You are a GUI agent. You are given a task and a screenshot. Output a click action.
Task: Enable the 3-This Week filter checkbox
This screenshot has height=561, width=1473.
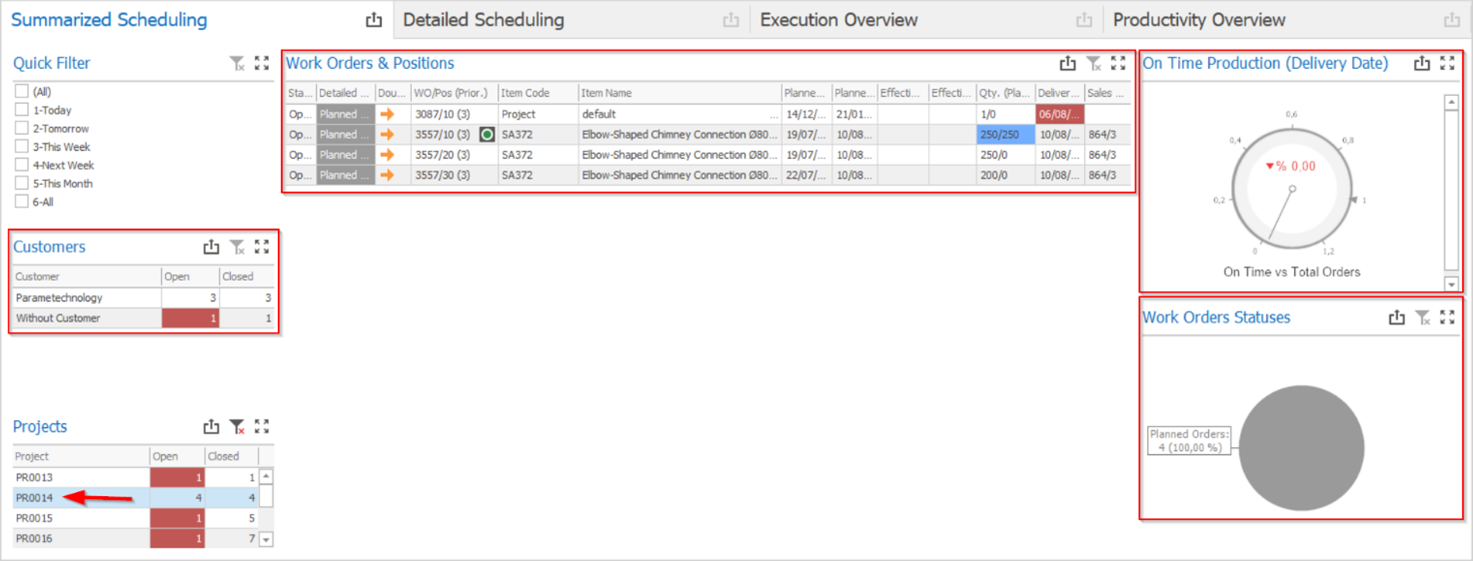(x=22, y=147)
